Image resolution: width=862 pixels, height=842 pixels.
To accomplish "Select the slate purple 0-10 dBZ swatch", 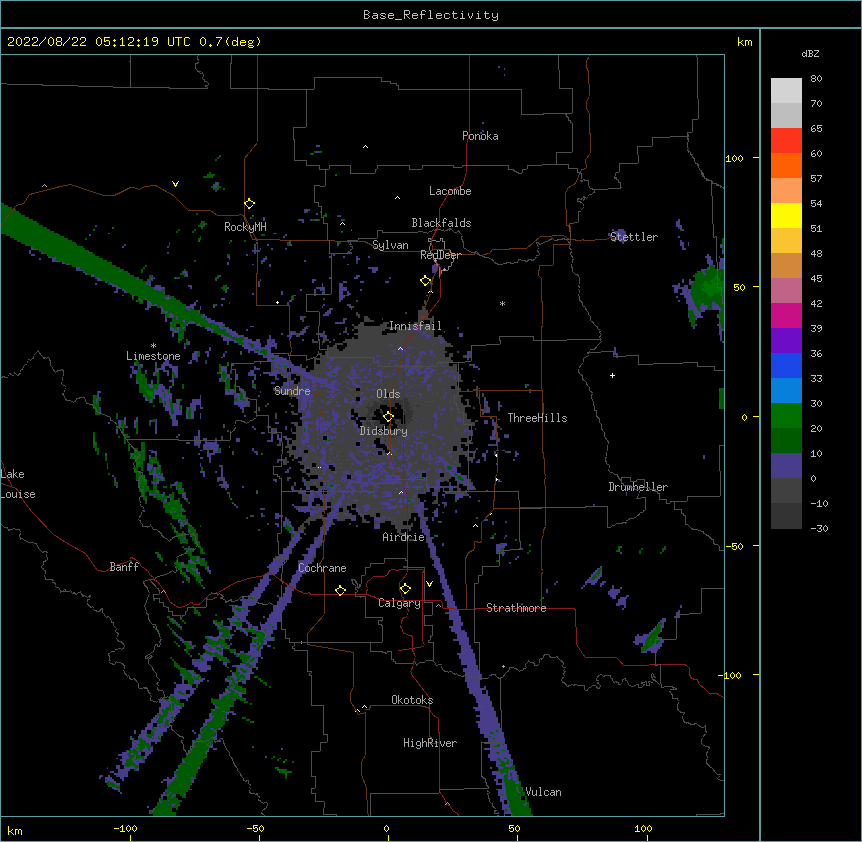I will 786,466.
